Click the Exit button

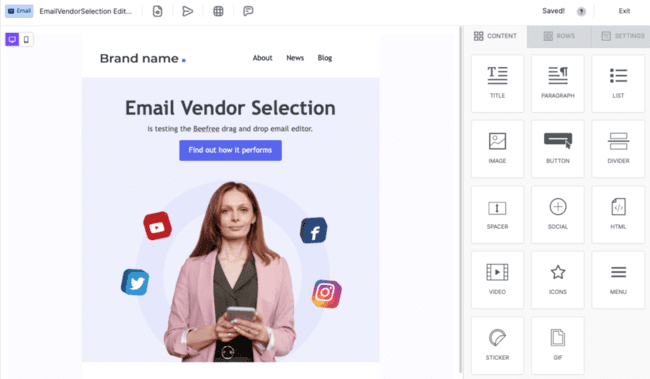[x=624, y=11]
